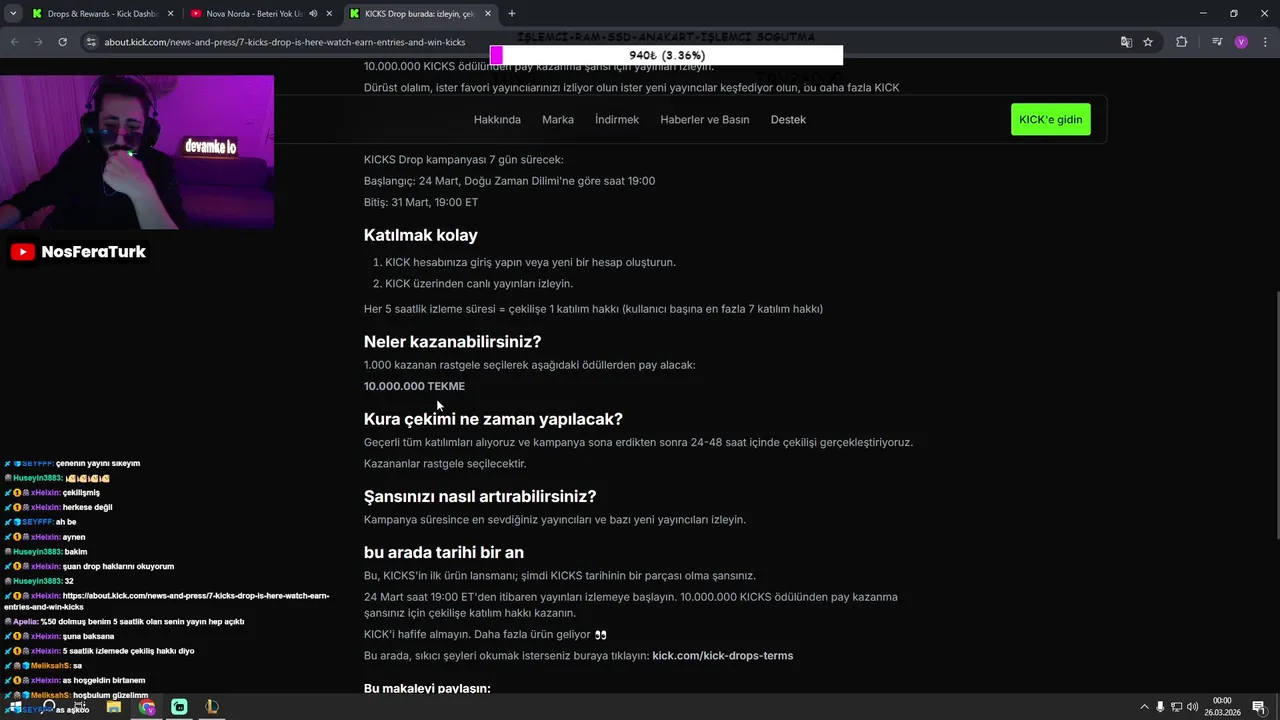Open the Chrome taskbar icon
1280x720 pixels.
147,707
